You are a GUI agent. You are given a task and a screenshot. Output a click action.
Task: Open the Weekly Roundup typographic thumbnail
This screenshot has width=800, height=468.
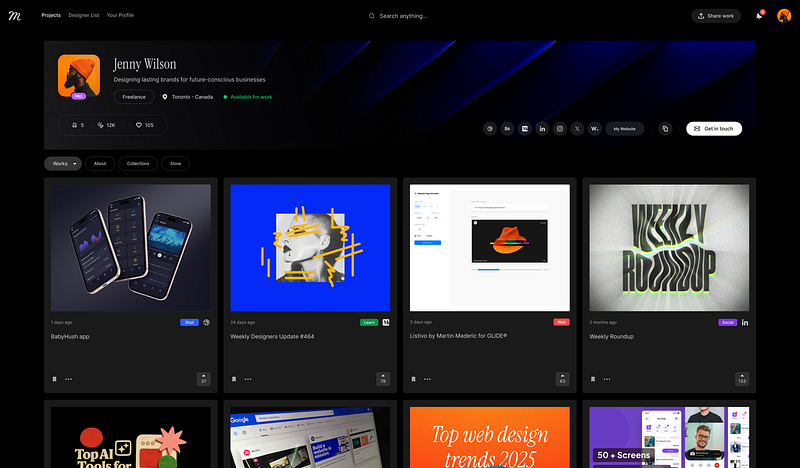pos(669,248)
